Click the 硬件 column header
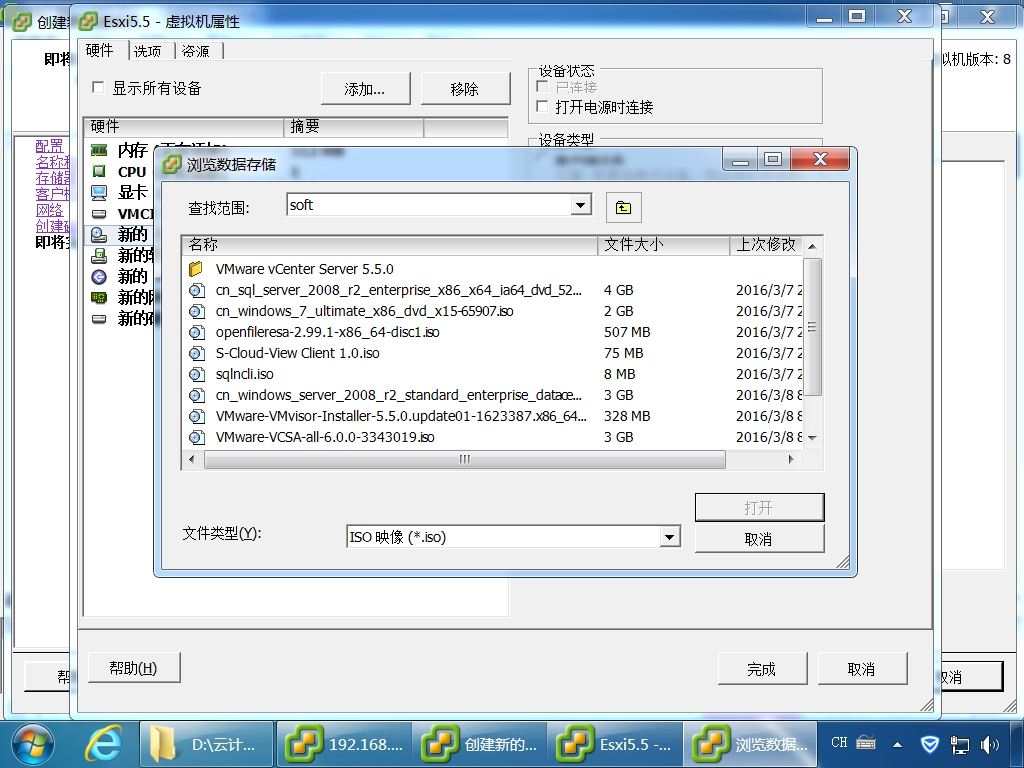Screen dimensions: 1024x768 click(184, 127)
